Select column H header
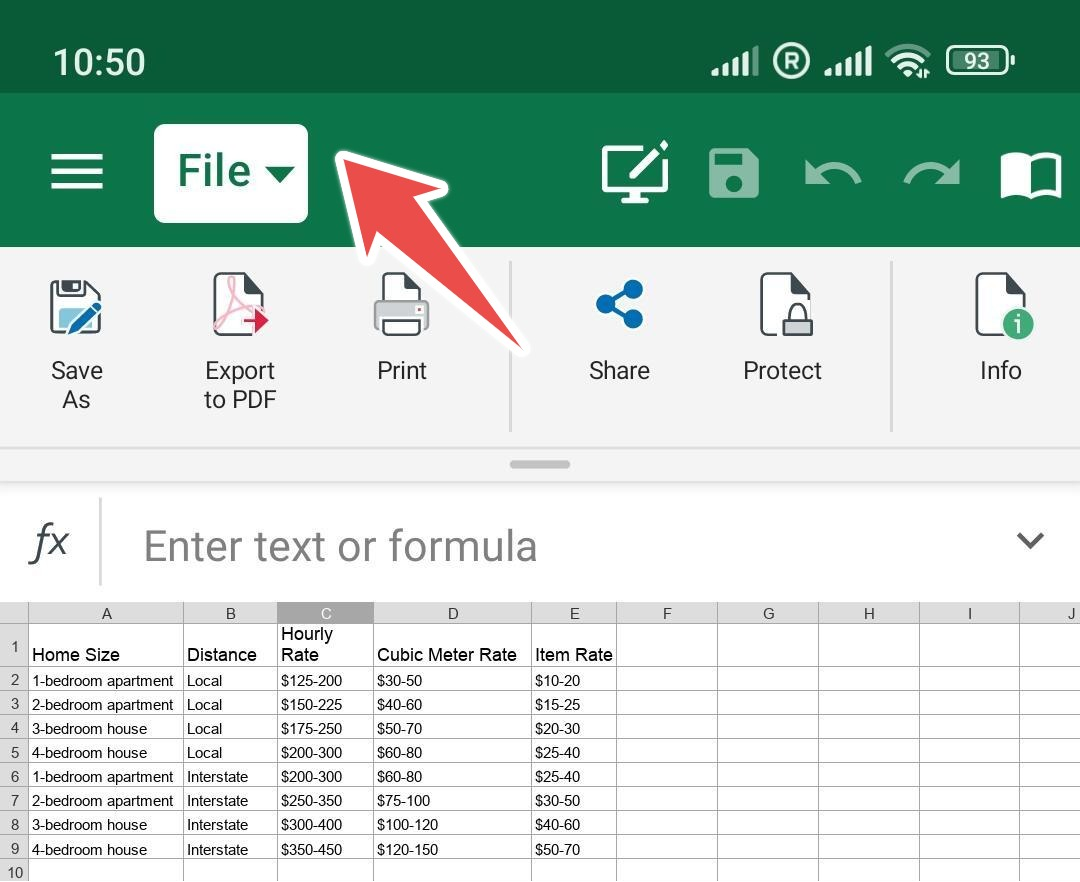Image resolution: width=1080 pixels, height=882 pixels. point(869,613)
